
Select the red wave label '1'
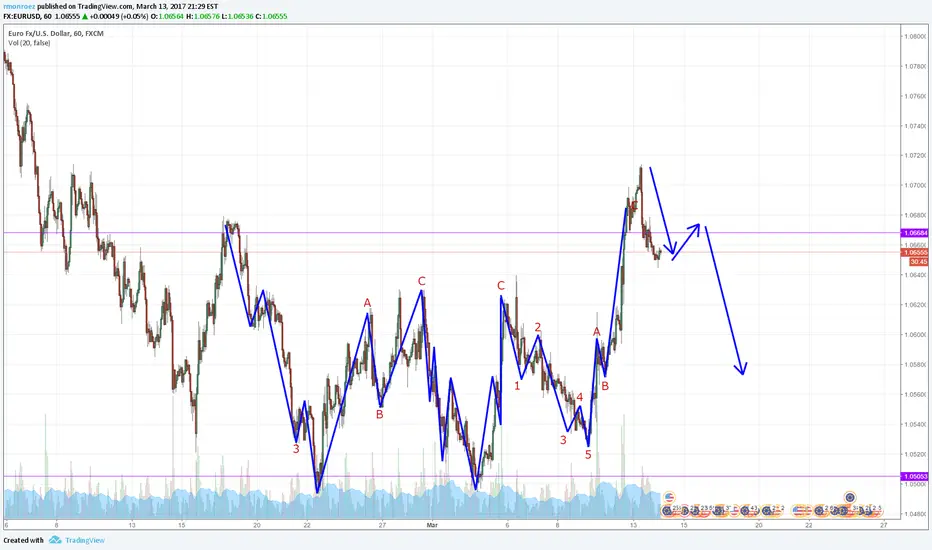point(517,386)
